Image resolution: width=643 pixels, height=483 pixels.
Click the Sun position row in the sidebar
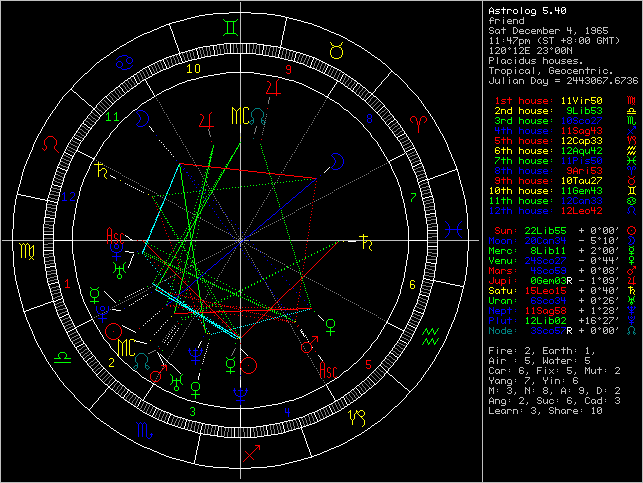(x=559, y=229)
